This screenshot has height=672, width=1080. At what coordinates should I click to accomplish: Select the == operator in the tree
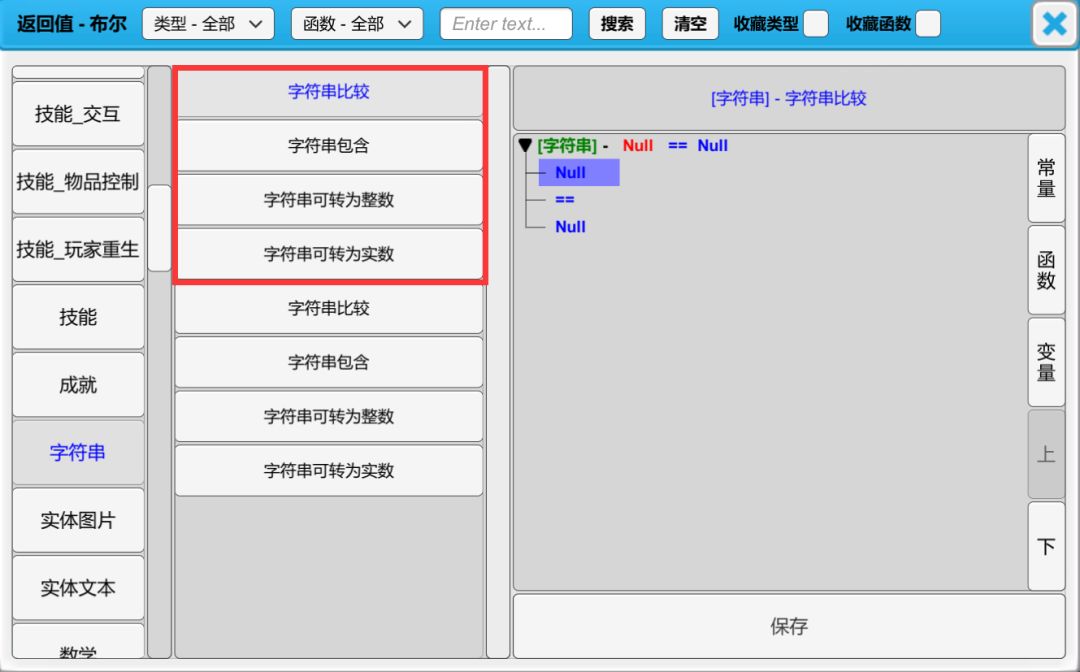(x=565, y=200)
